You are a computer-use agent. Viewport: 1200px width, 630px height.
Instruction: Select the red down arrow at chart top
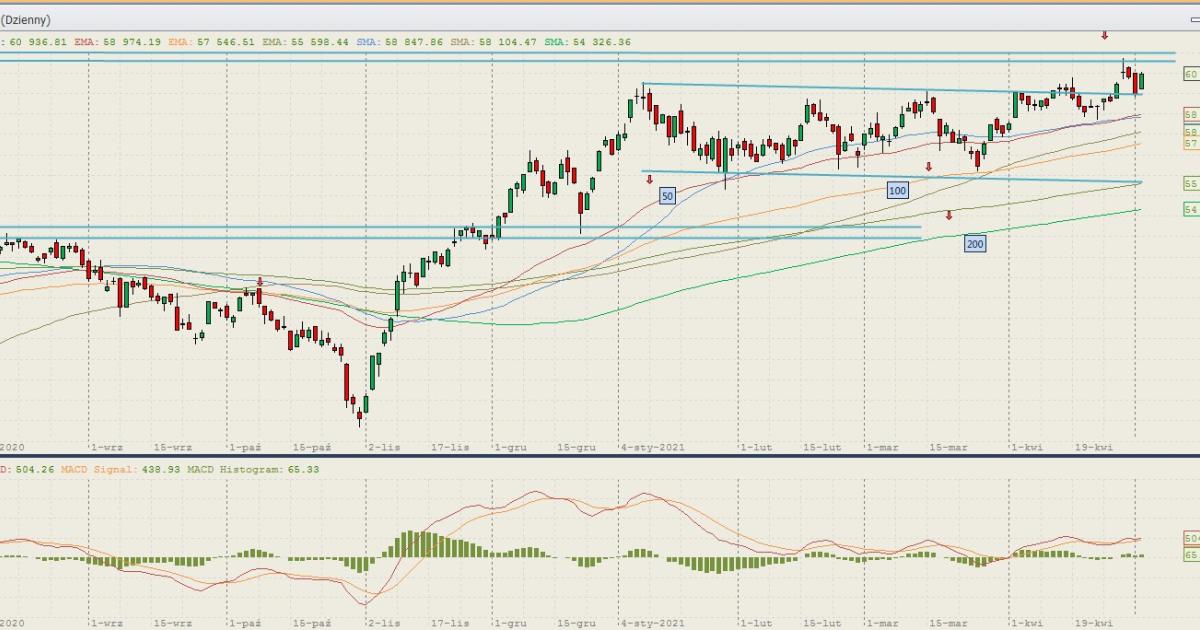click(x=1104, y=36)
